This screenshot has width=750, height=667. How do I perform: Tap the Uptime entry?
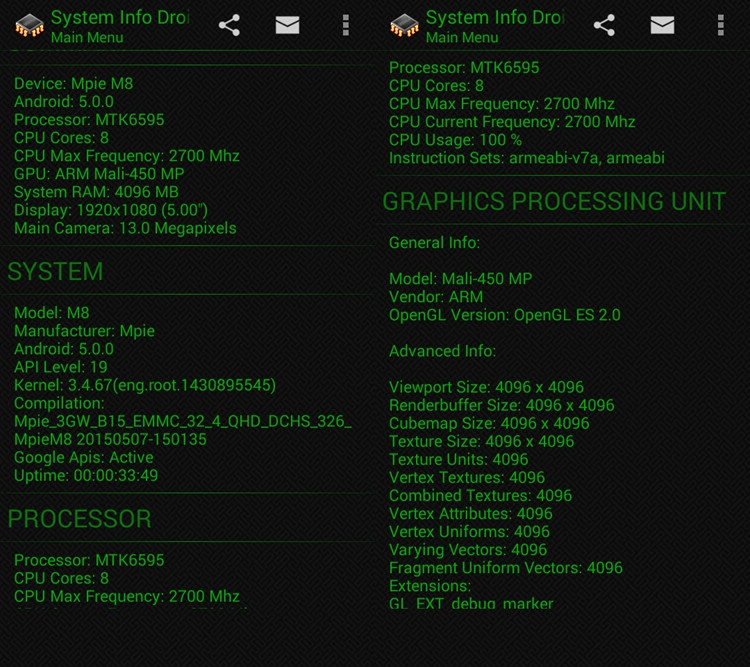(x=86, y=475)
